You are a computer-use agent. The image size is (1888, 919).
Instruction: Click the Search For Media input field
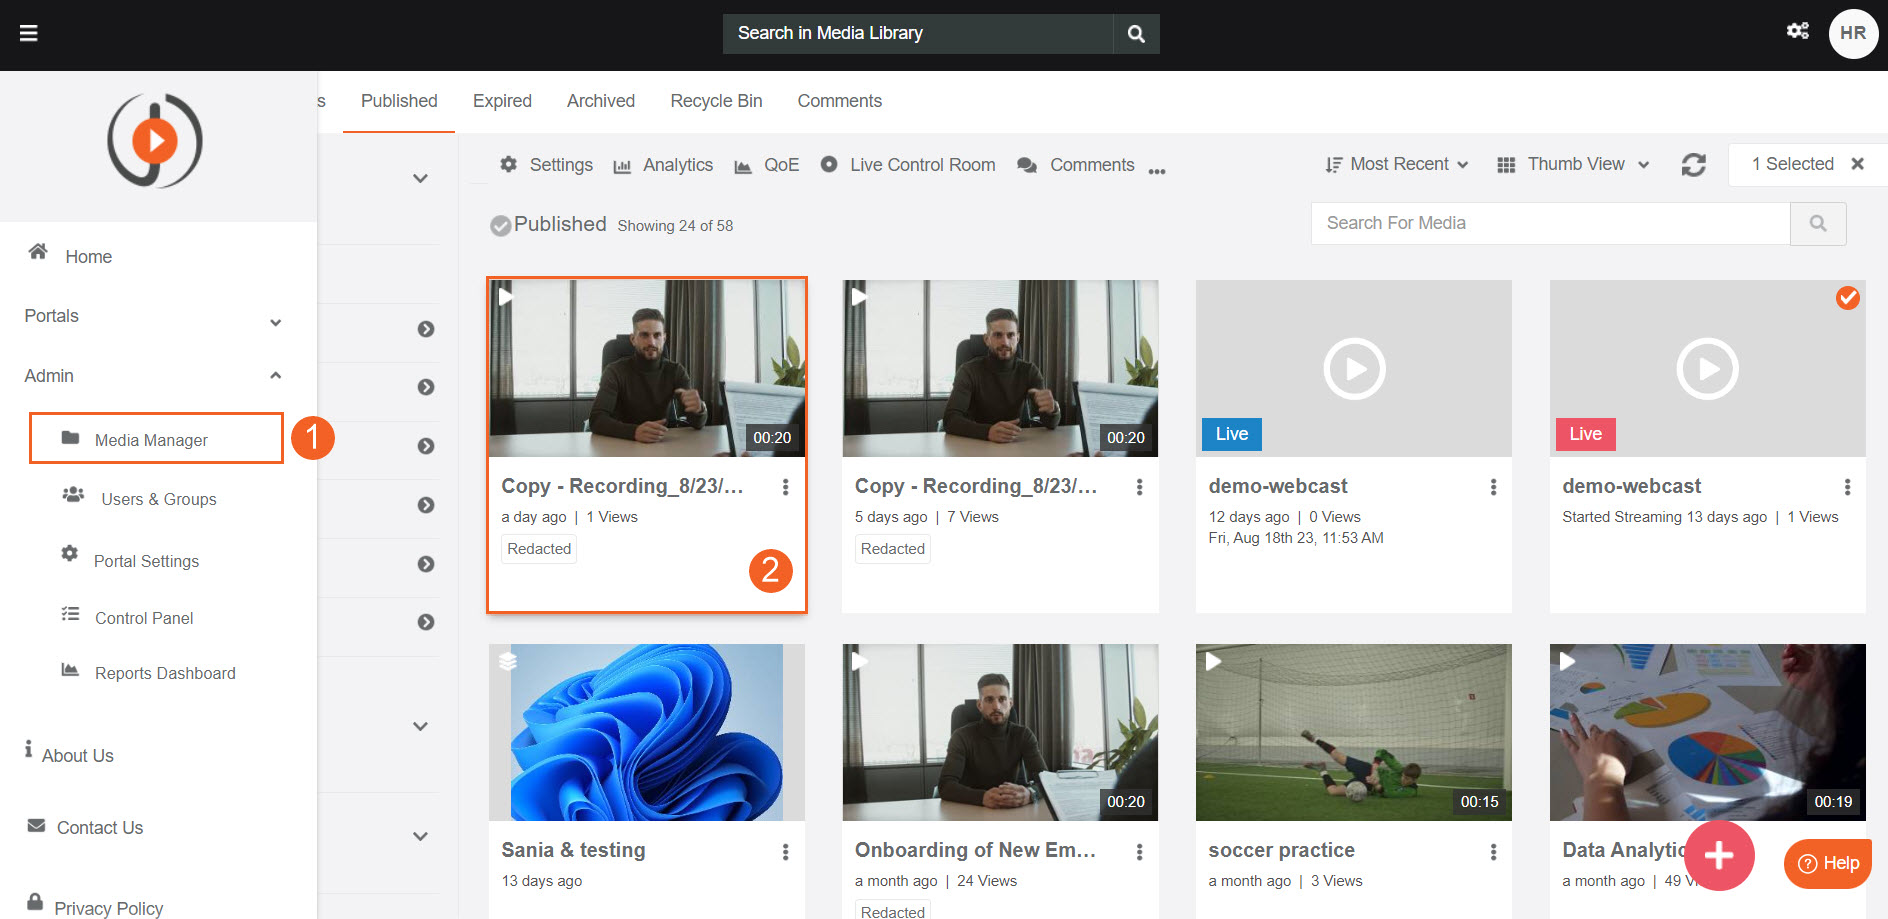pyautogui.click(x=1549, y=224)
